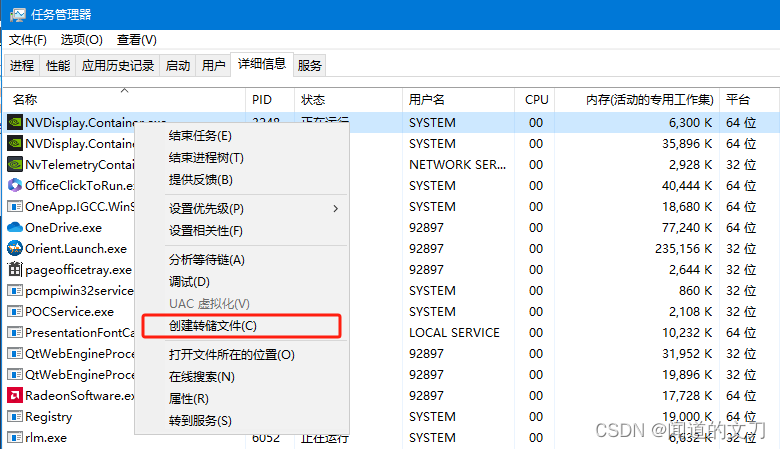This screenshot has height=449, width=780.
Task: Click the rlm.exe process icon
Action: 15,438
